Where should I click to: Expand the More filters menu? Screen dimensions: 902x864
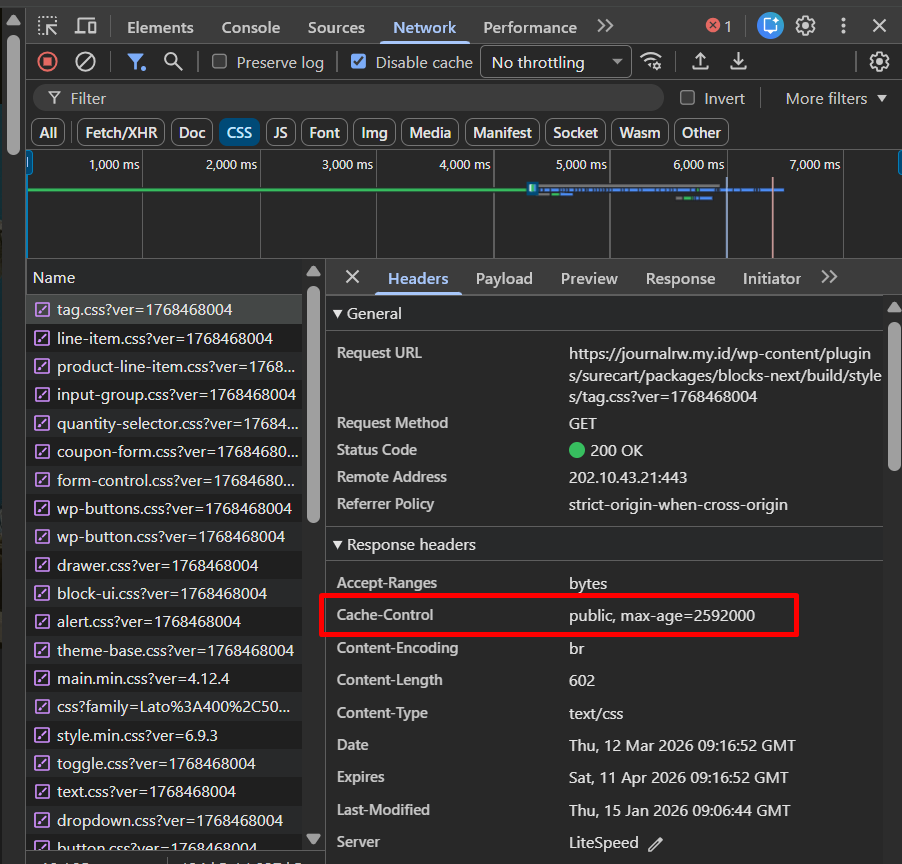tap(836, 98)
